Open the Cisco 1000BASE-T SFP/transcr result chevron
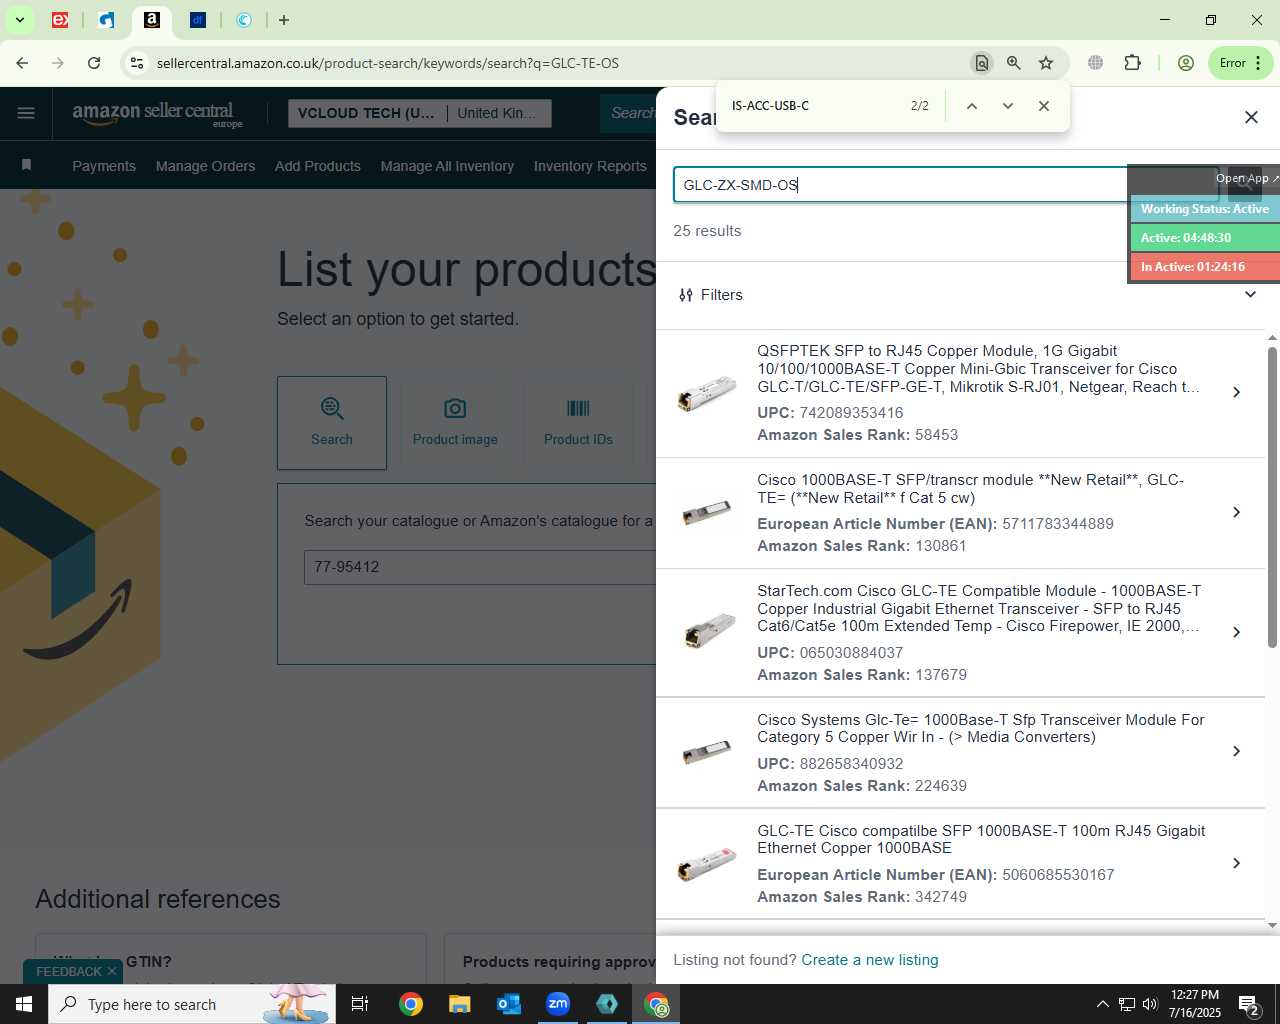 1237,512
